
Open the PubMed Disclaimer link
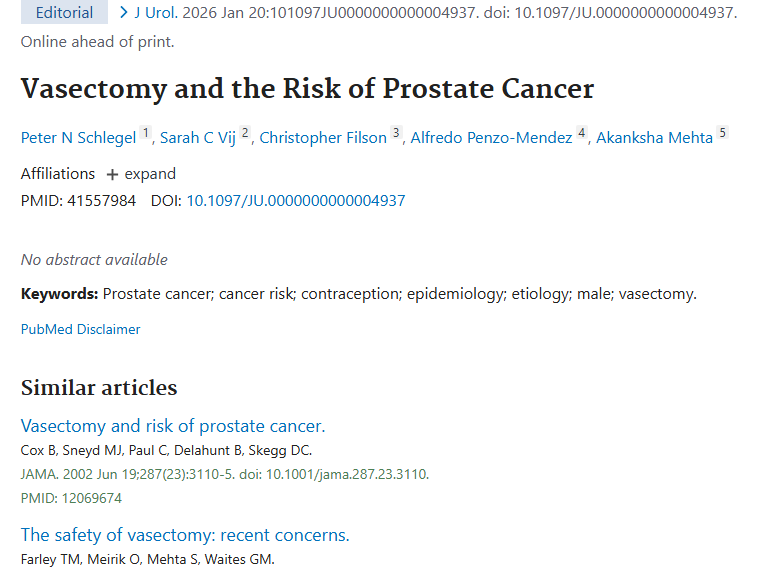click(x=80, y=329)
